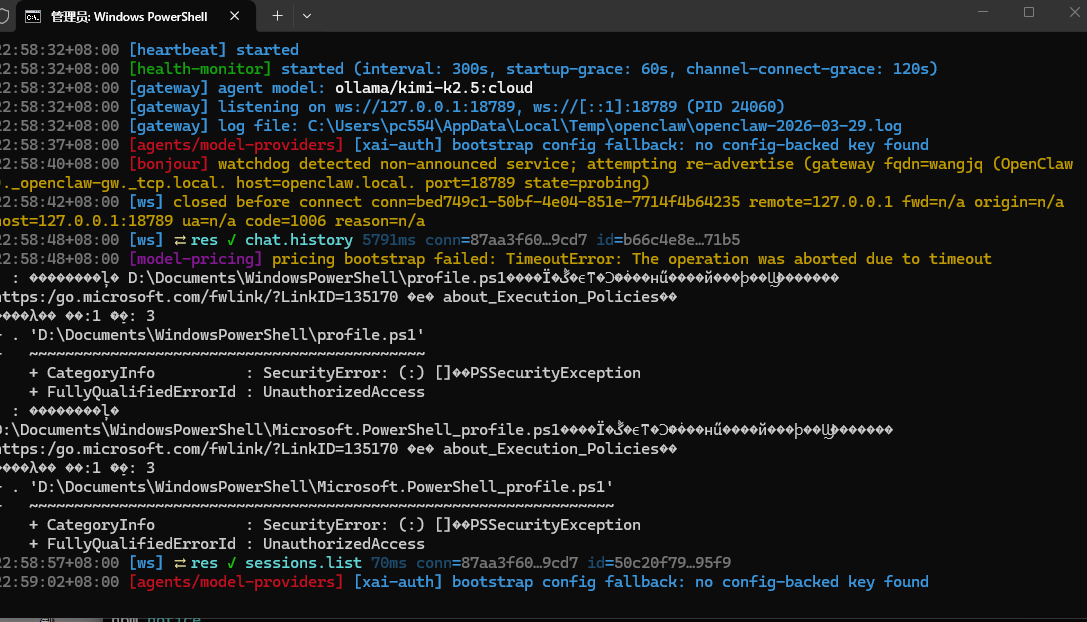1087x622 pixels.
Task: Click the second 'UnauthorizedAccess' error id
Action: (343, 544)
